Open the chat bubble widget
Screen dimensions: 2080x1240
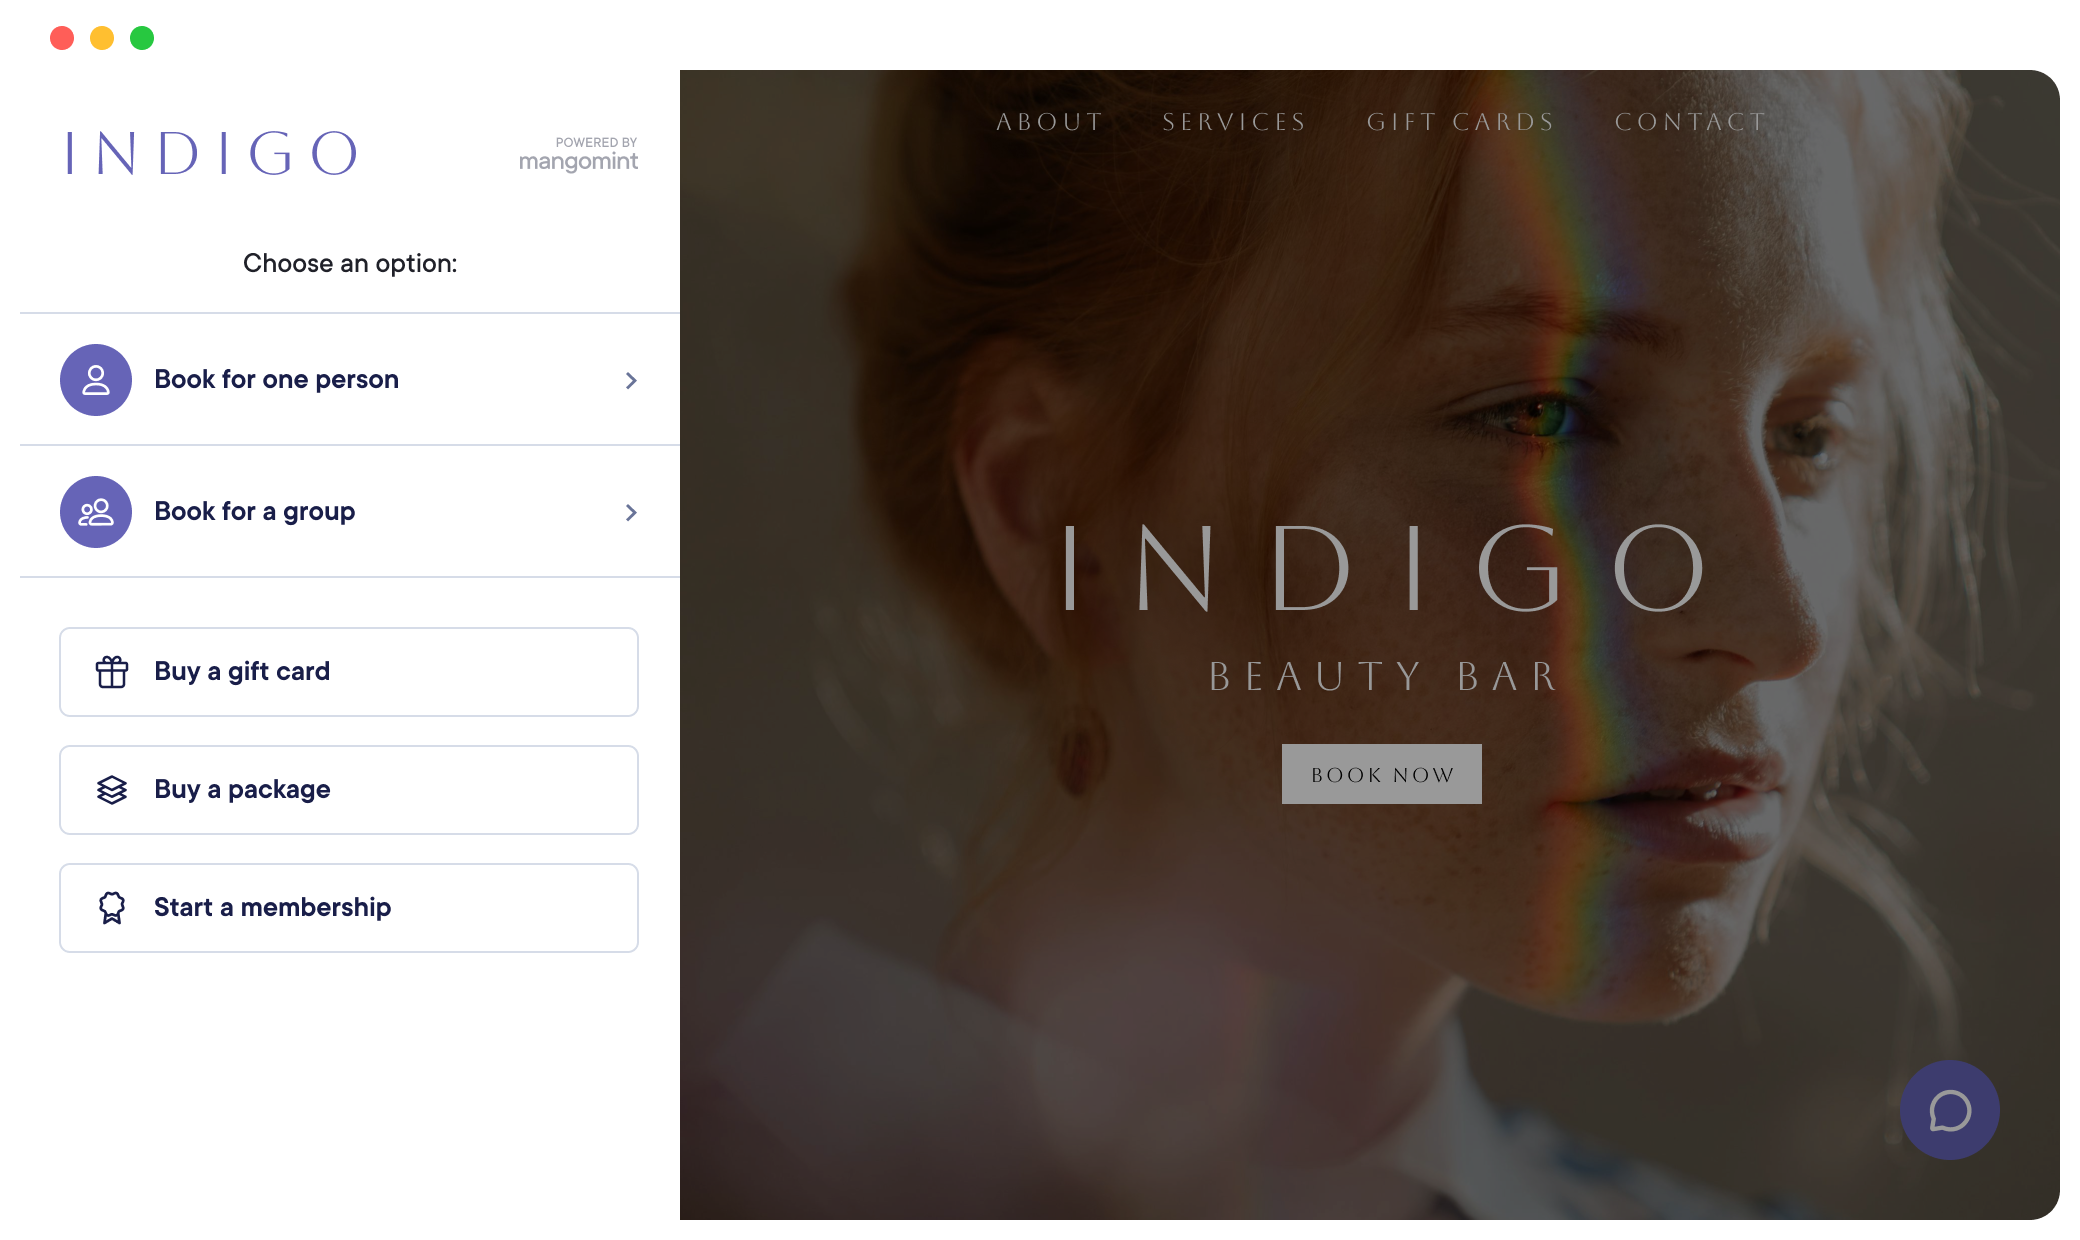coord(1950,1110)
